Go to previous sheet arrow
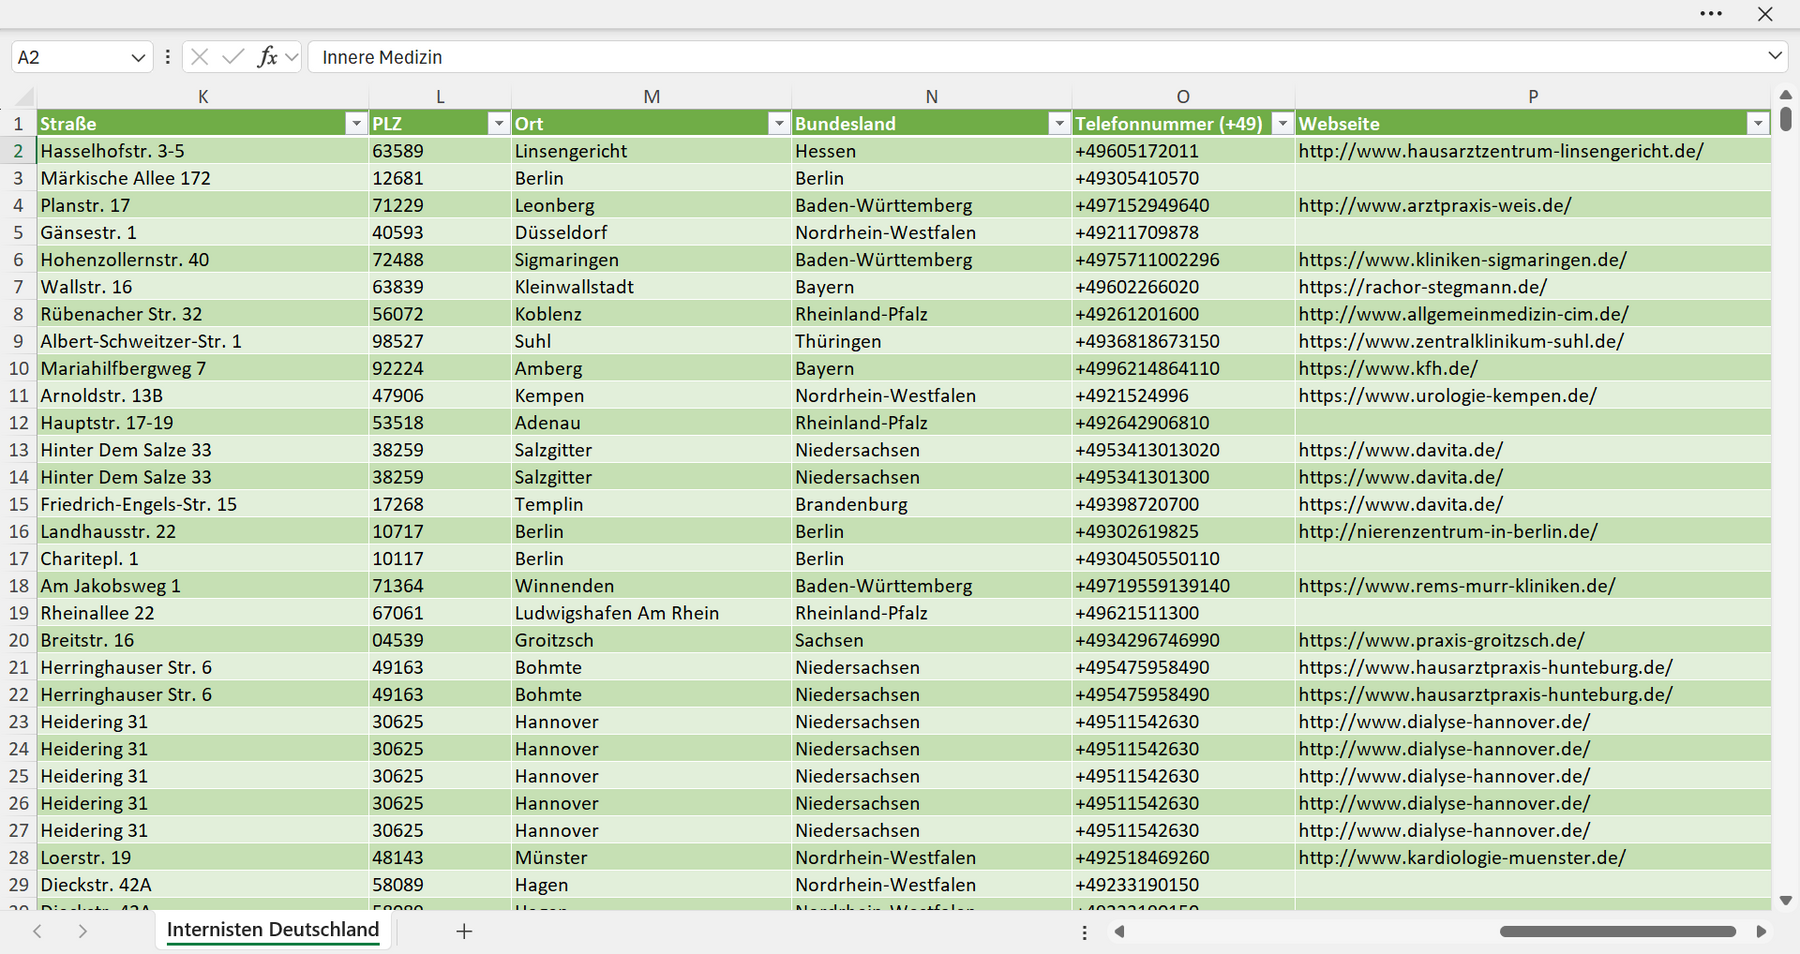 tap(37, 931)
